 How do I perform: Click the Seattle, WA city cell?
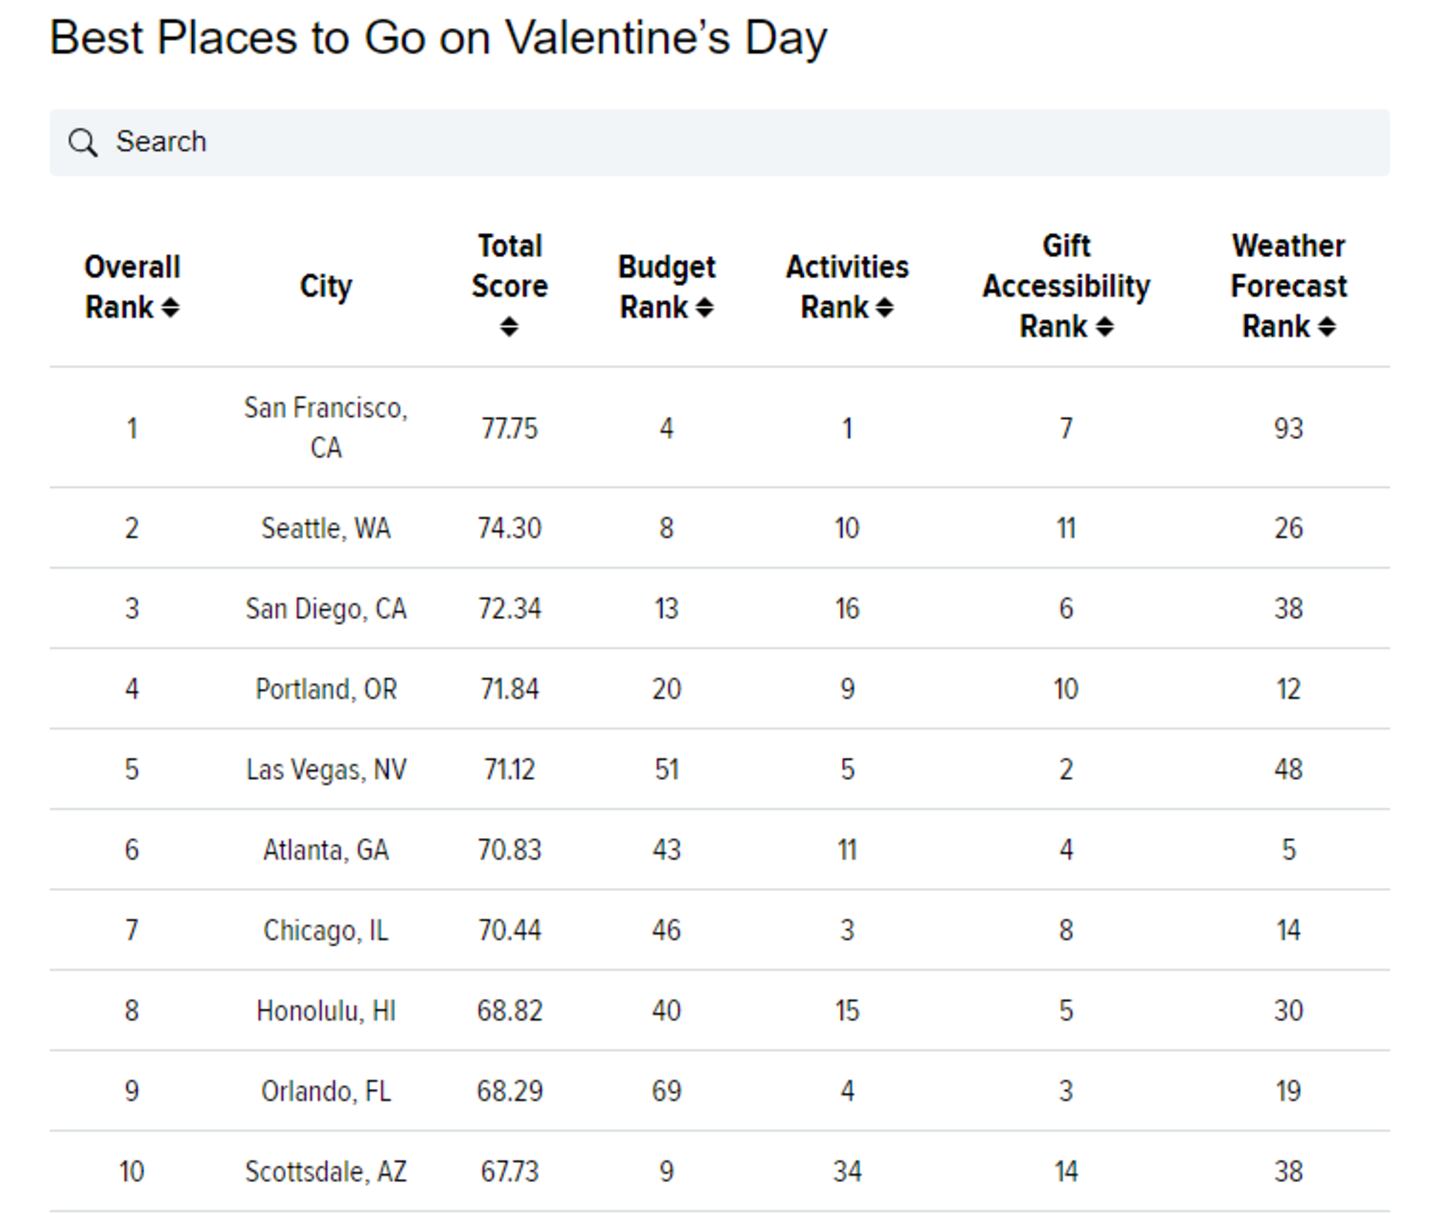[x=326, y=528]
